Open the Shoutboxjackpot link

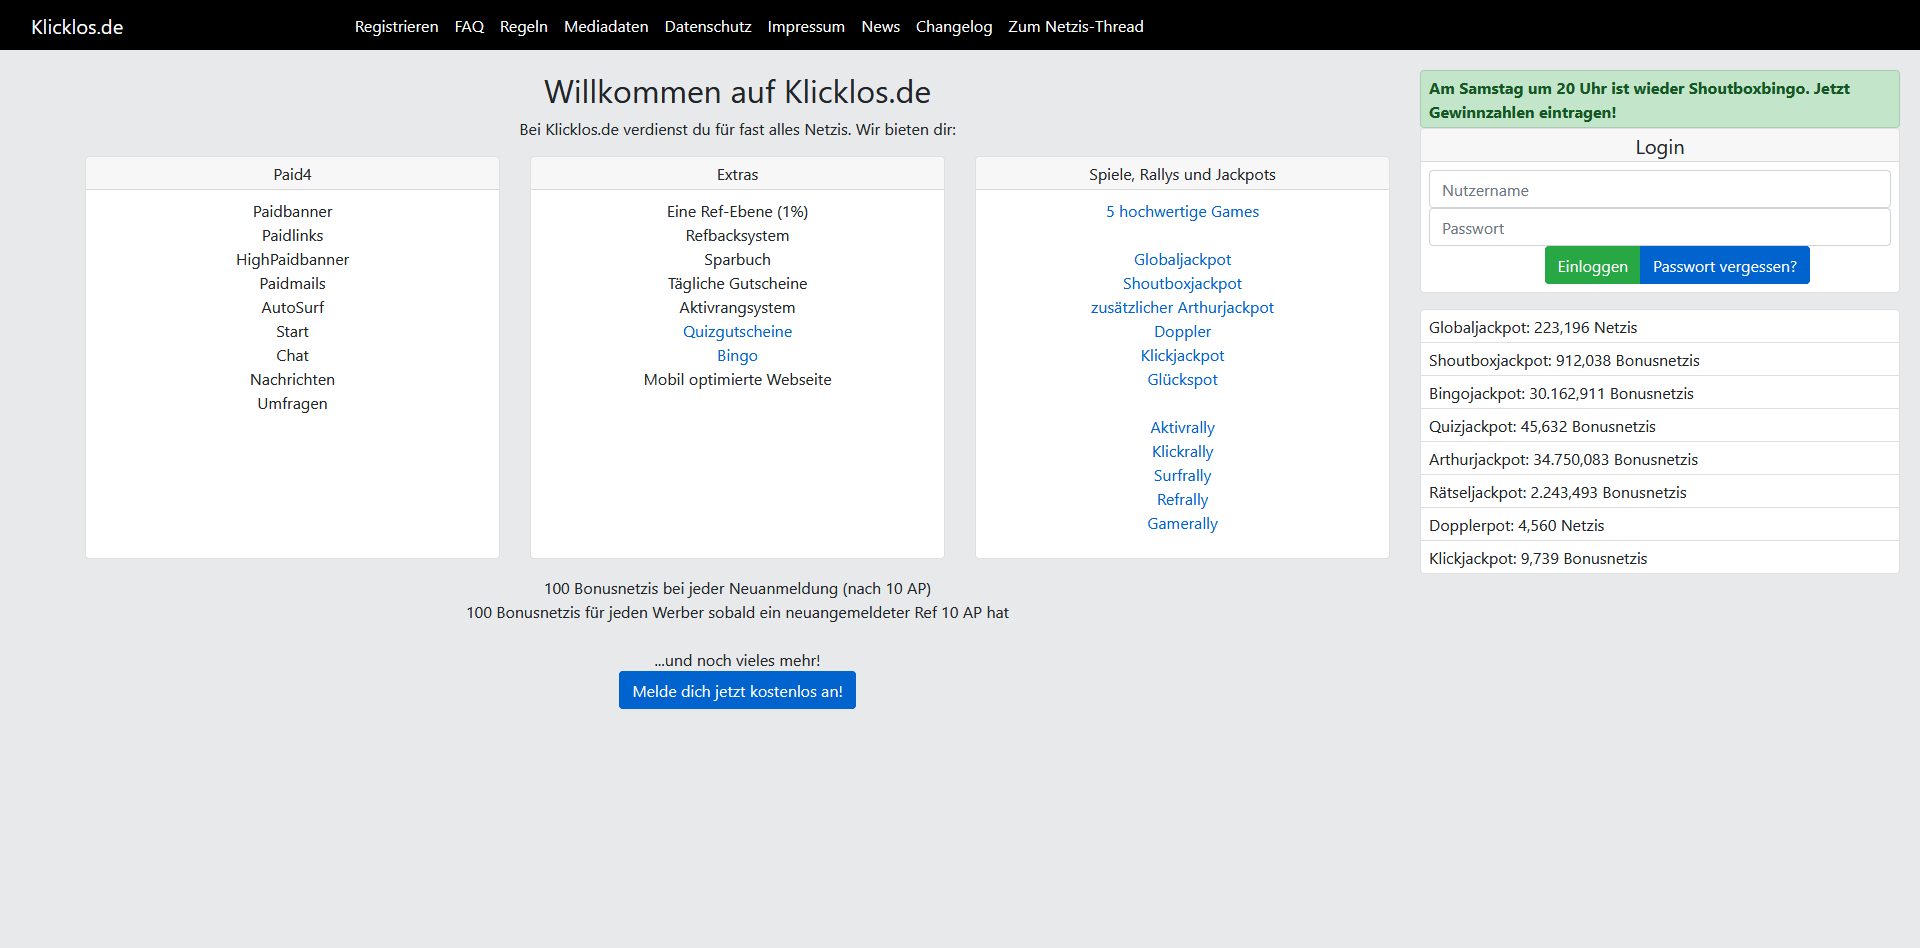1182,283
